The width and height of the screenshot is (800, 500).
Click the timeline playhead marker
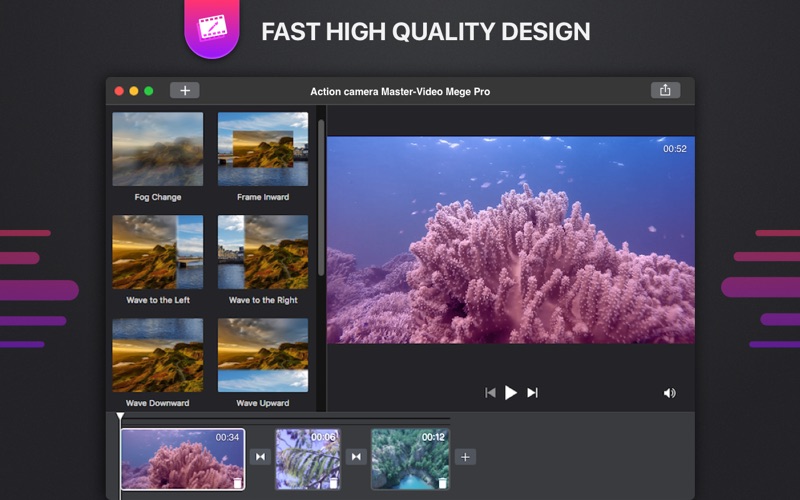click(120, 417)
